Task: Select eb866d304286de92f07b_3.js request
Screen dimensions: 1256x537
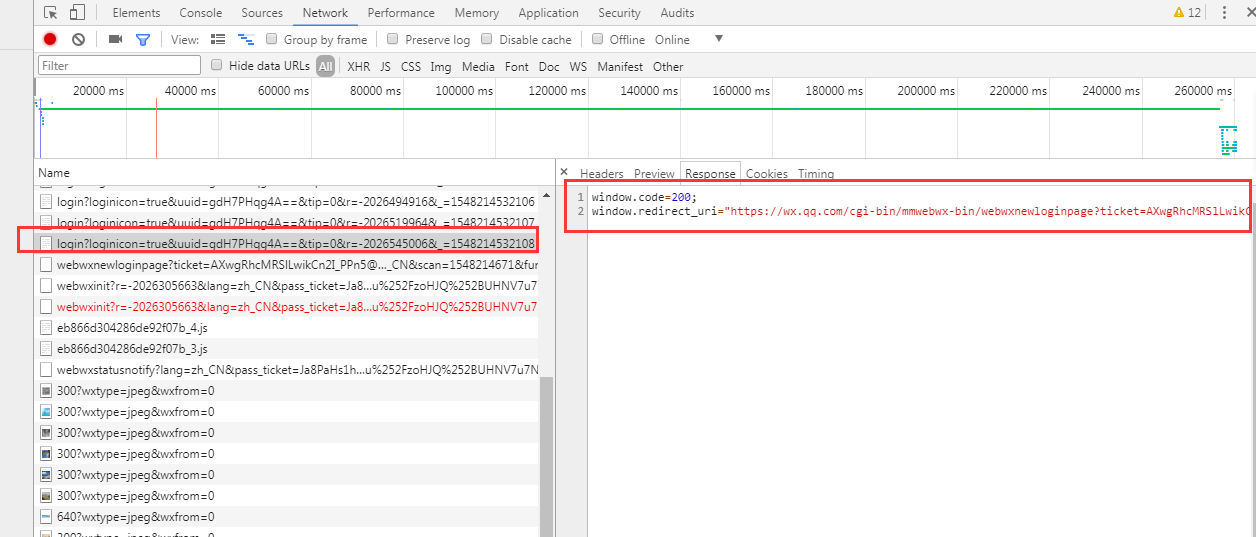Action: pos(286,348)
